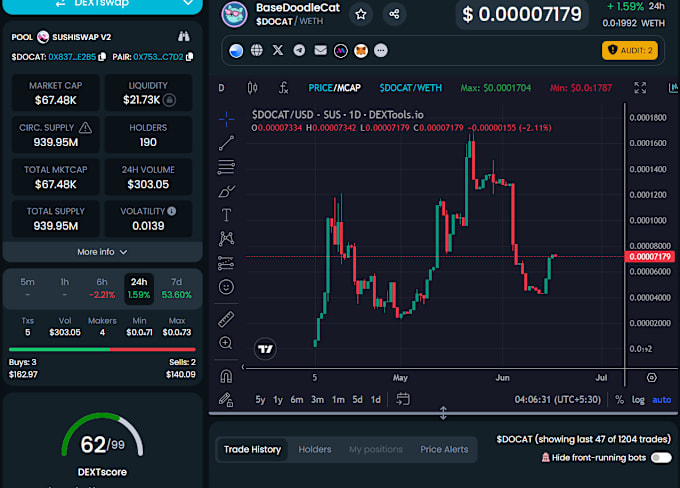Click the go to date calendar icon
Viewport: 680px width, 488px height.
[x=403, y=399]
